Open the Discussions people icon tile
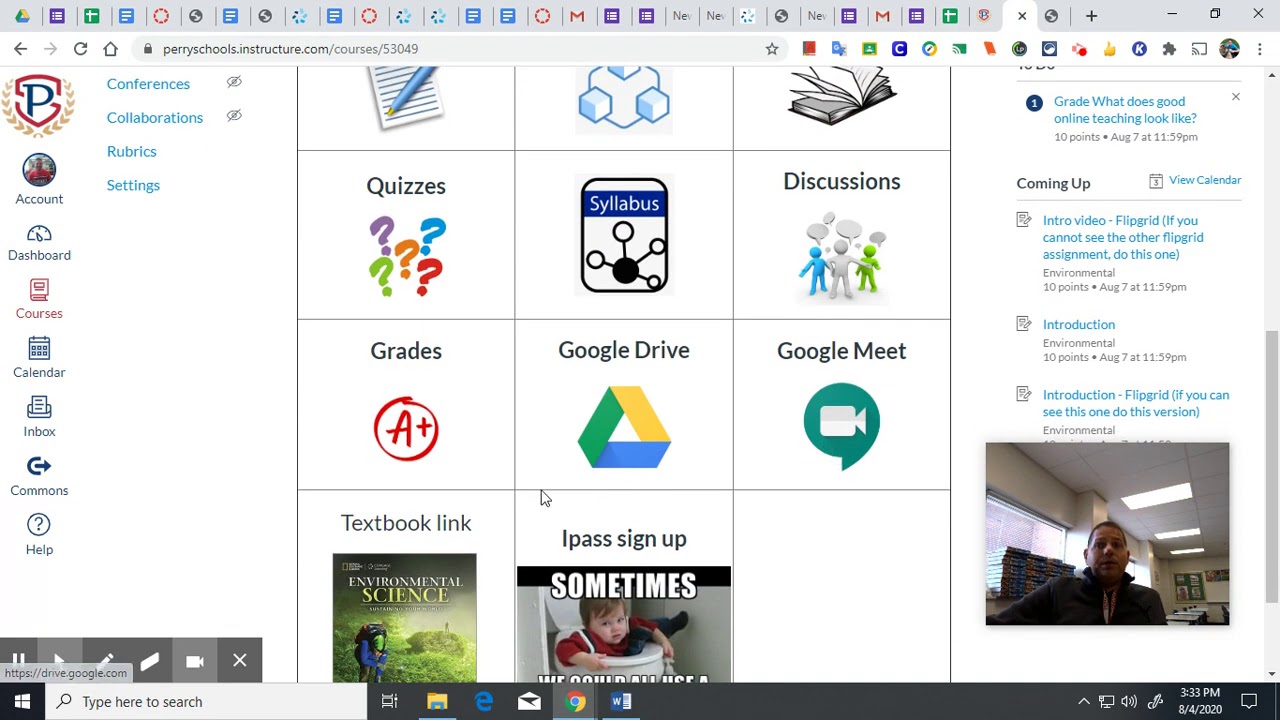 842,256
